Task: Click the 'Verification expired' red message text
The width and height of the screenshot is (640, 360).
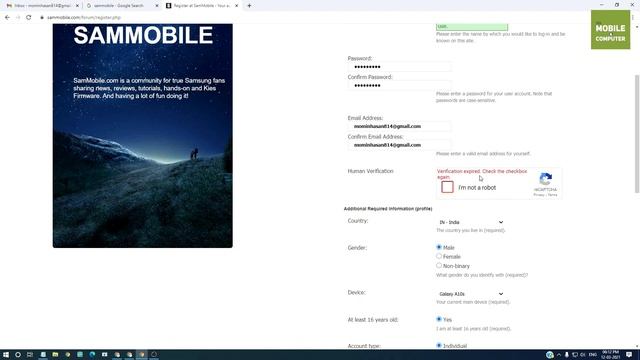Action: 482,174
